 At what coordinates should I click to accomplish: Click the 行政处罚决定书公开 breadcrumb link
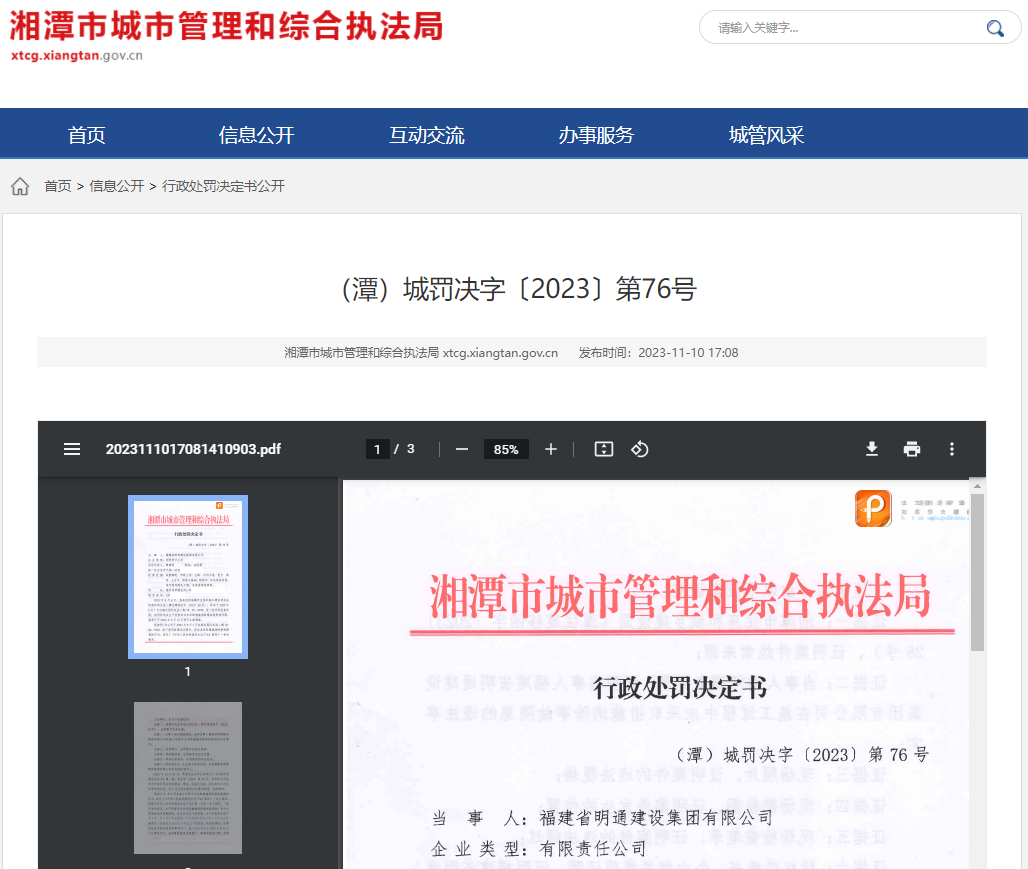[x=223, y=186]
